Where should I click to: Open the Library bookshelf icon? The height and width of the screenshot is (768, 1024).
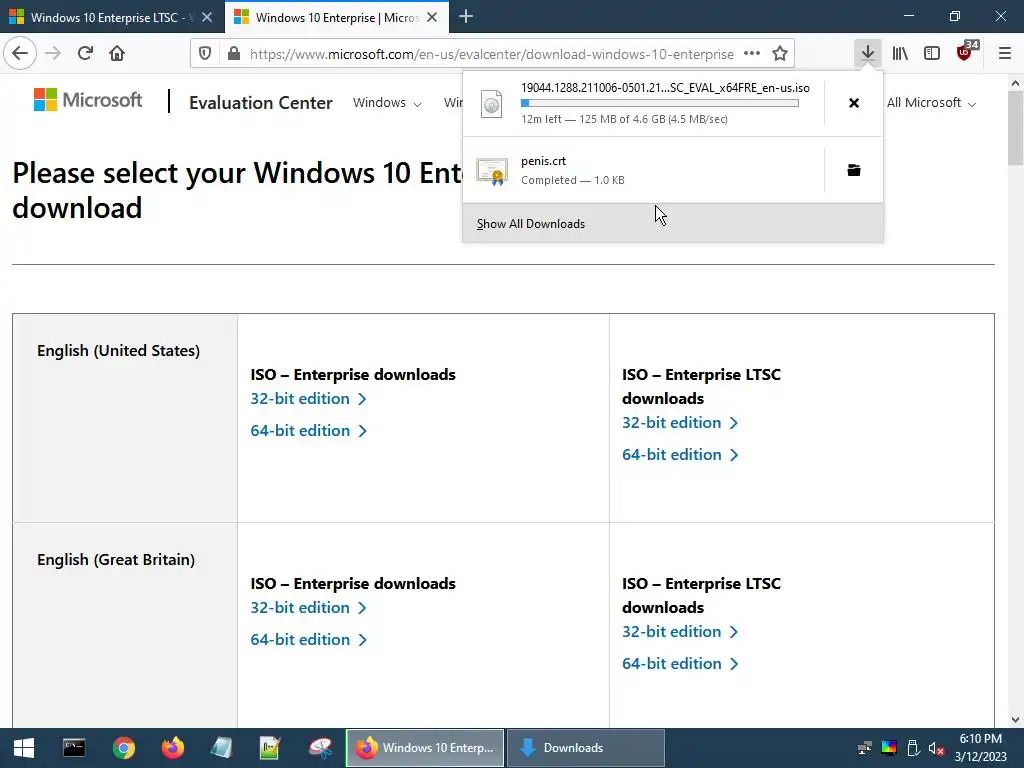[900, 54]
